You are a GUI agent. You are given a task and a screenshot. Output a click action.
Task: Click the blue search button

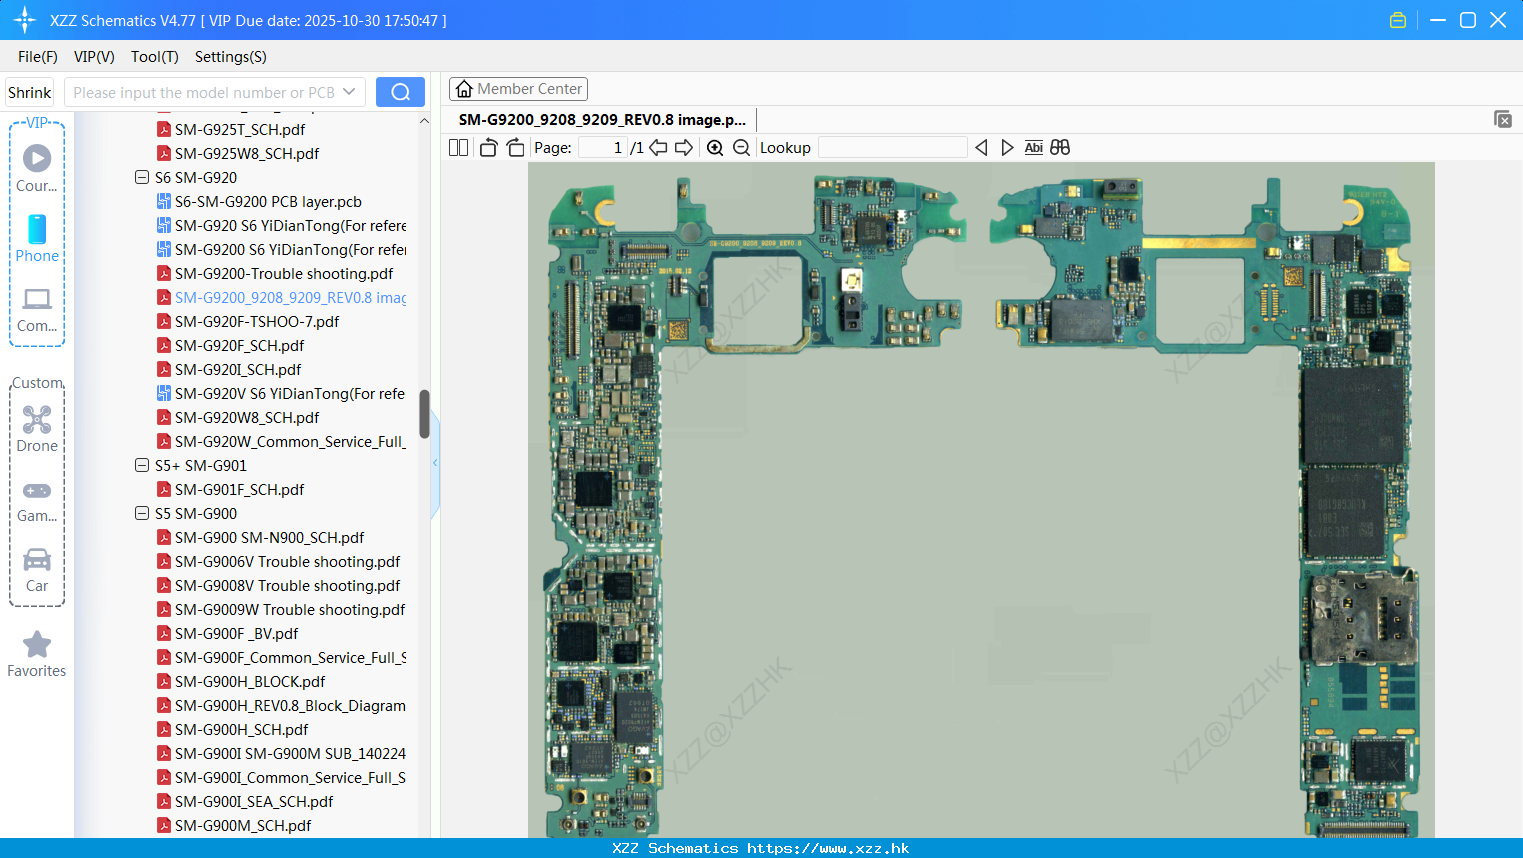click(400, 92)
